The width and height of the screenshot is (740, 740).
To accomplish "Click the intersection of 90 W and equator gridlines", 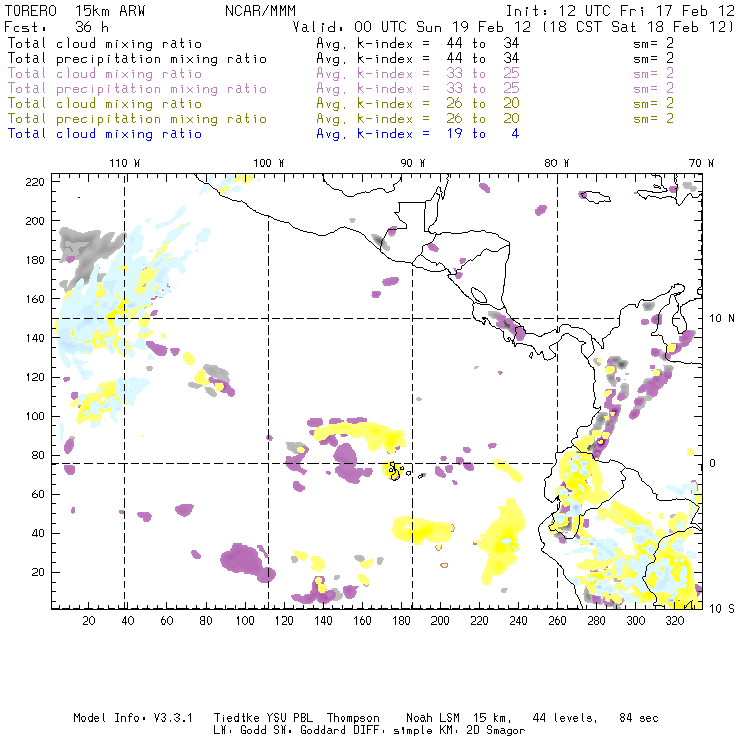I will (x=413, y=463).
